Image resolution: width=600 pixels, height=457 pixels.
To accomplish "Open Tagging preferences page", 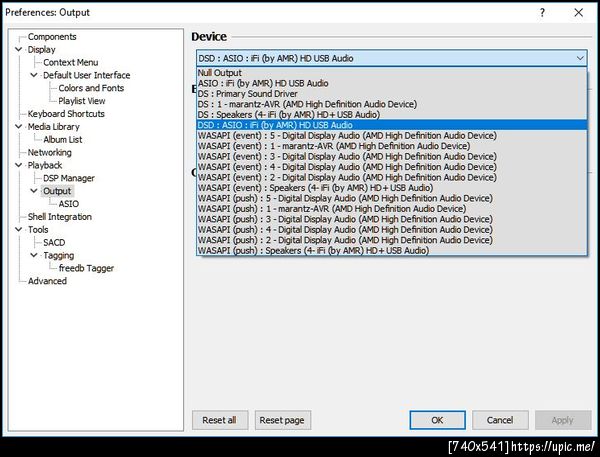I will click(59, 255).
